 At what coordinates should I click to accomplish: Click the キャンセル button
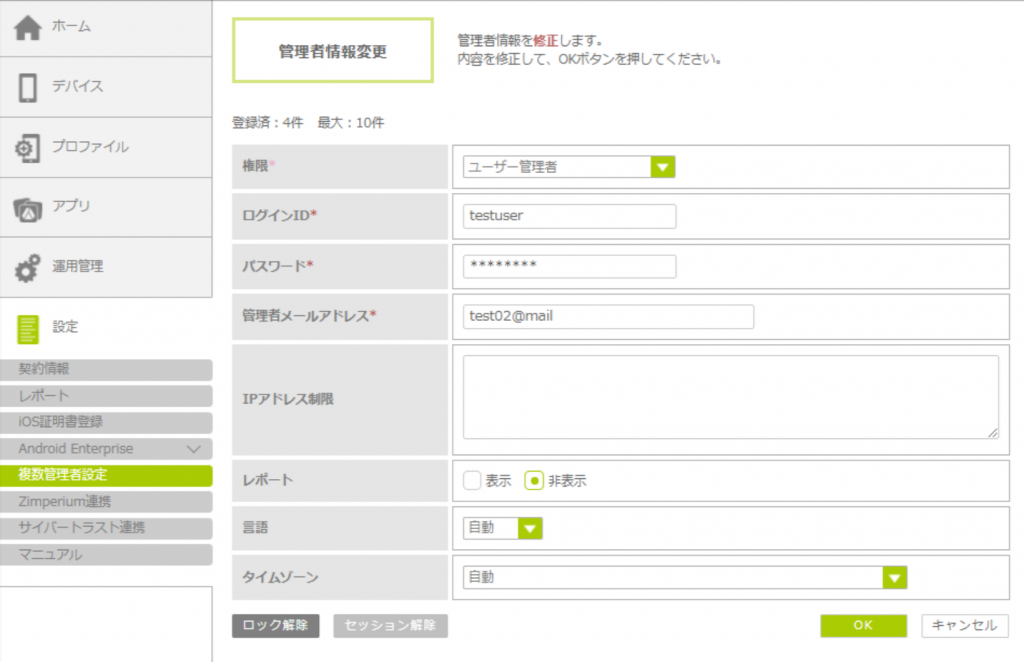964,625
